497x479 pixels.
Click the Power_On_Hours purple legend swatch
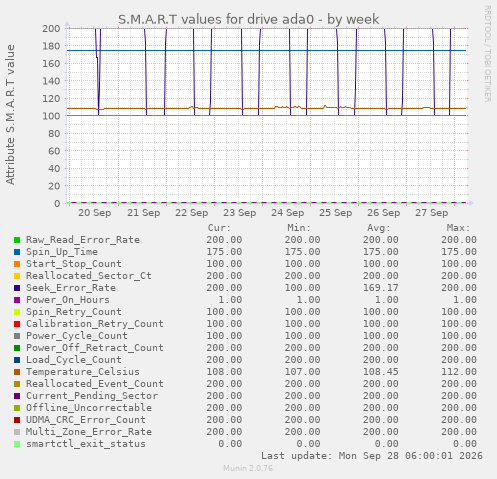(17, 300)
